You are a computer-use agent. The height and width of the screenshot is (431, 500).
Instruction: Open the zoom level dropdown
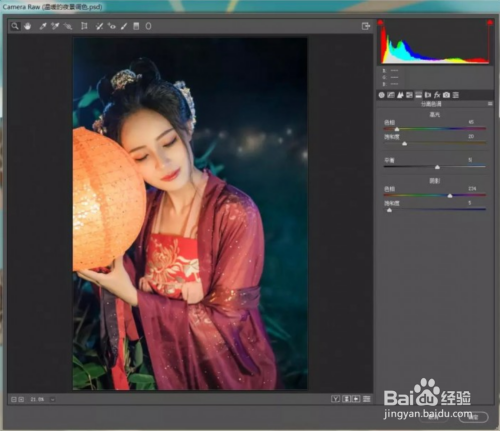pos(53,399)
